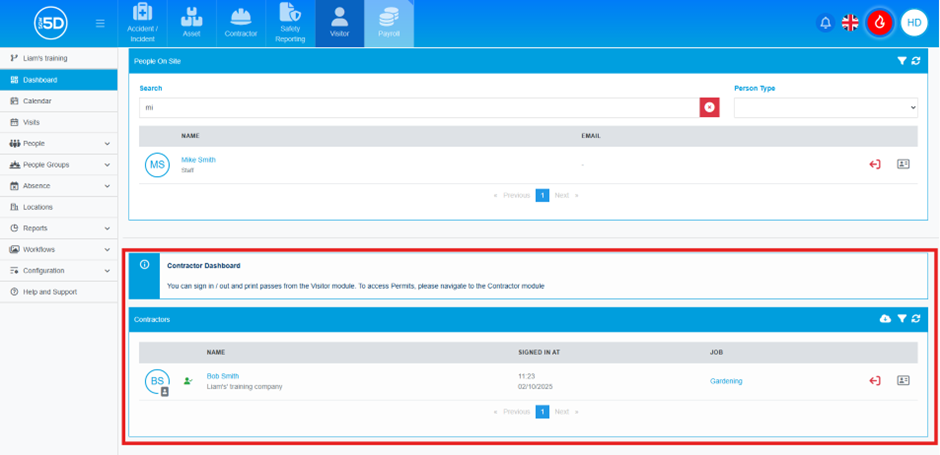Expand the Reports sidebar section
The image size is (940, 455).
pos(58,228)
